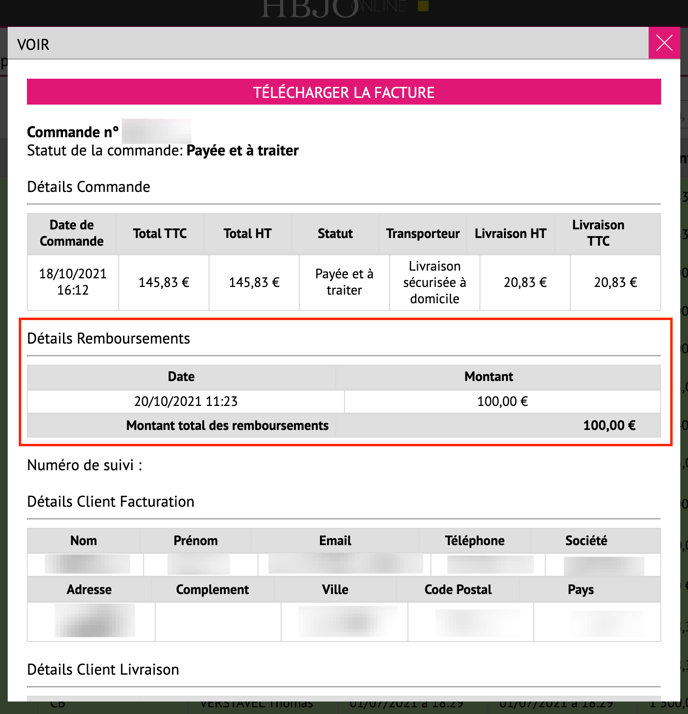
Task: Select the Email column header in billing details
Action: point(335,540)
